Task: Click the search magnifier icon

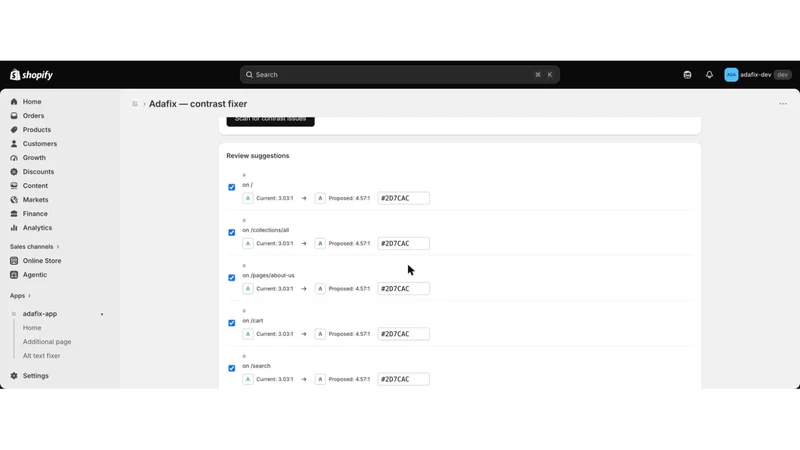Action: pos(249,74)
